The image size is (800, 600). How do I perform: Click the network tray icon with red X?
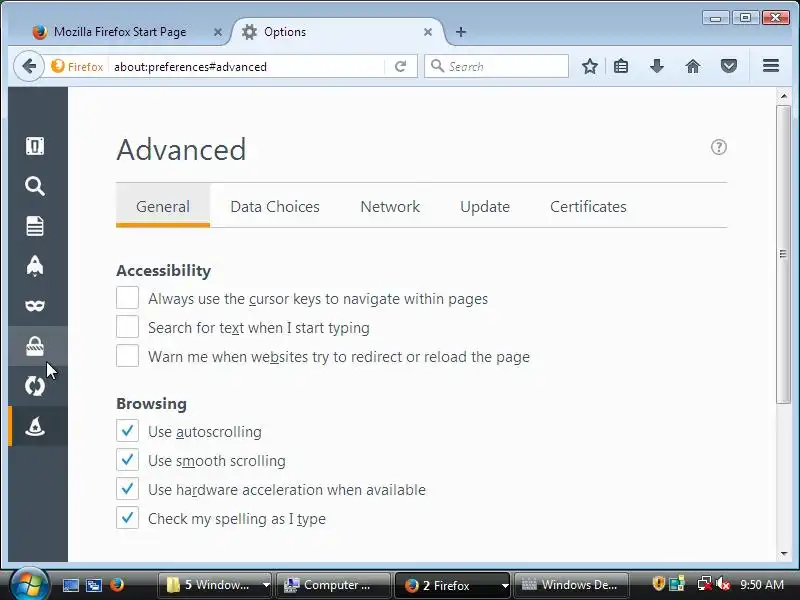pyautogui.click(x=705, y=584)
